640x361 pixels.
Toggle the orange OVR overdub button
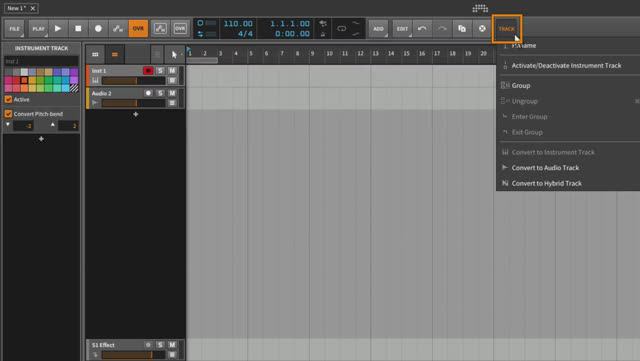point(138,29)
